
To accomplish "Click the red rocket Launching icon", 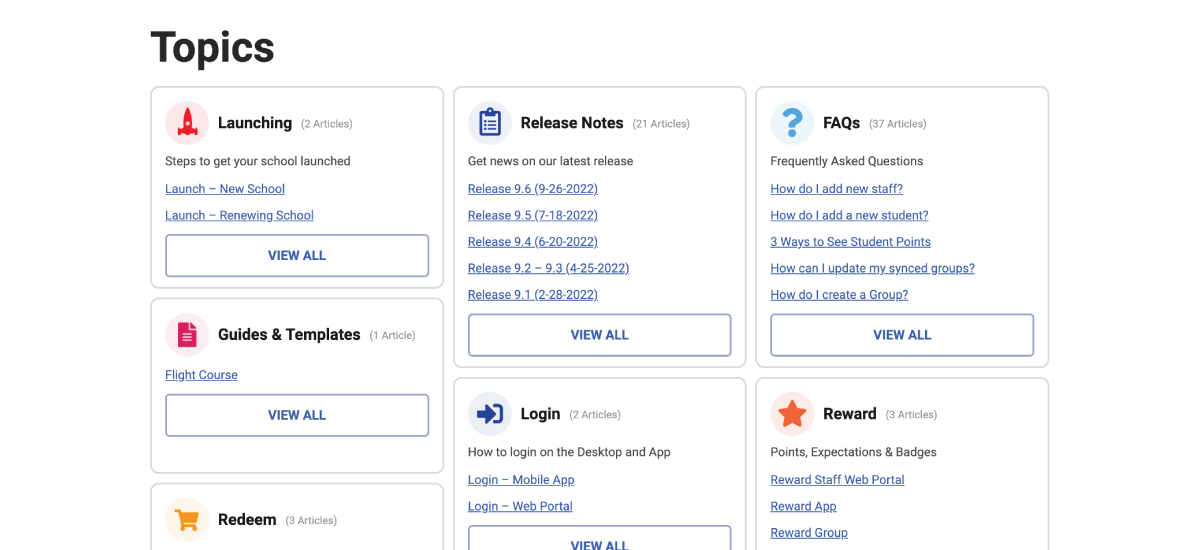I will [187, 123].
